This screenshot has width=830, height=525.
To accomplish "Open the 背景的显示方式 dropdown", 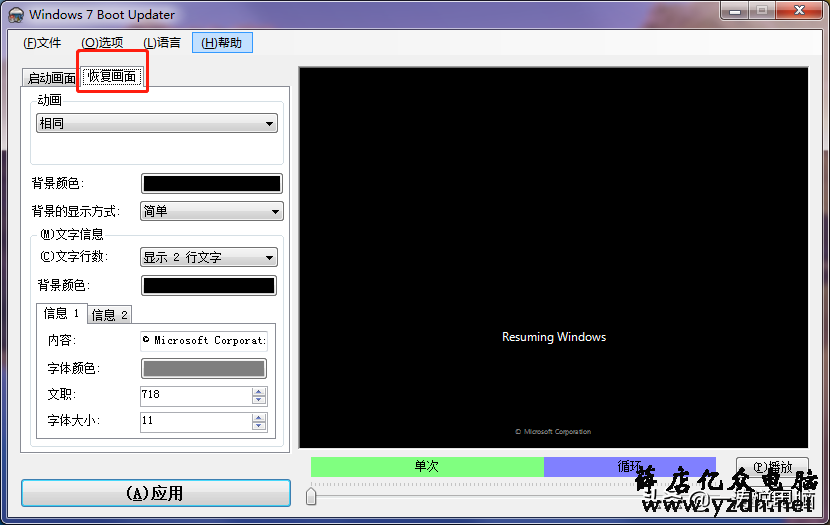I will click(212, 211).
